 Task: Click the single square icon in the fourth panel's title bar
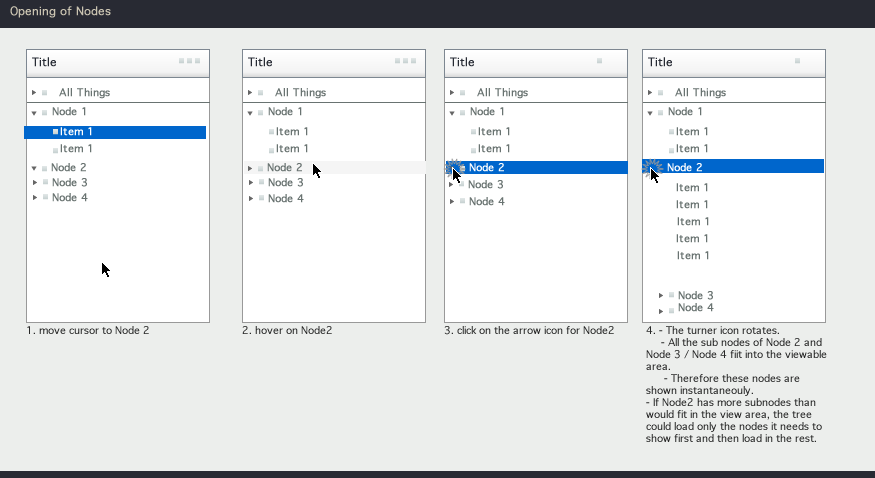[x=797, y=61]
